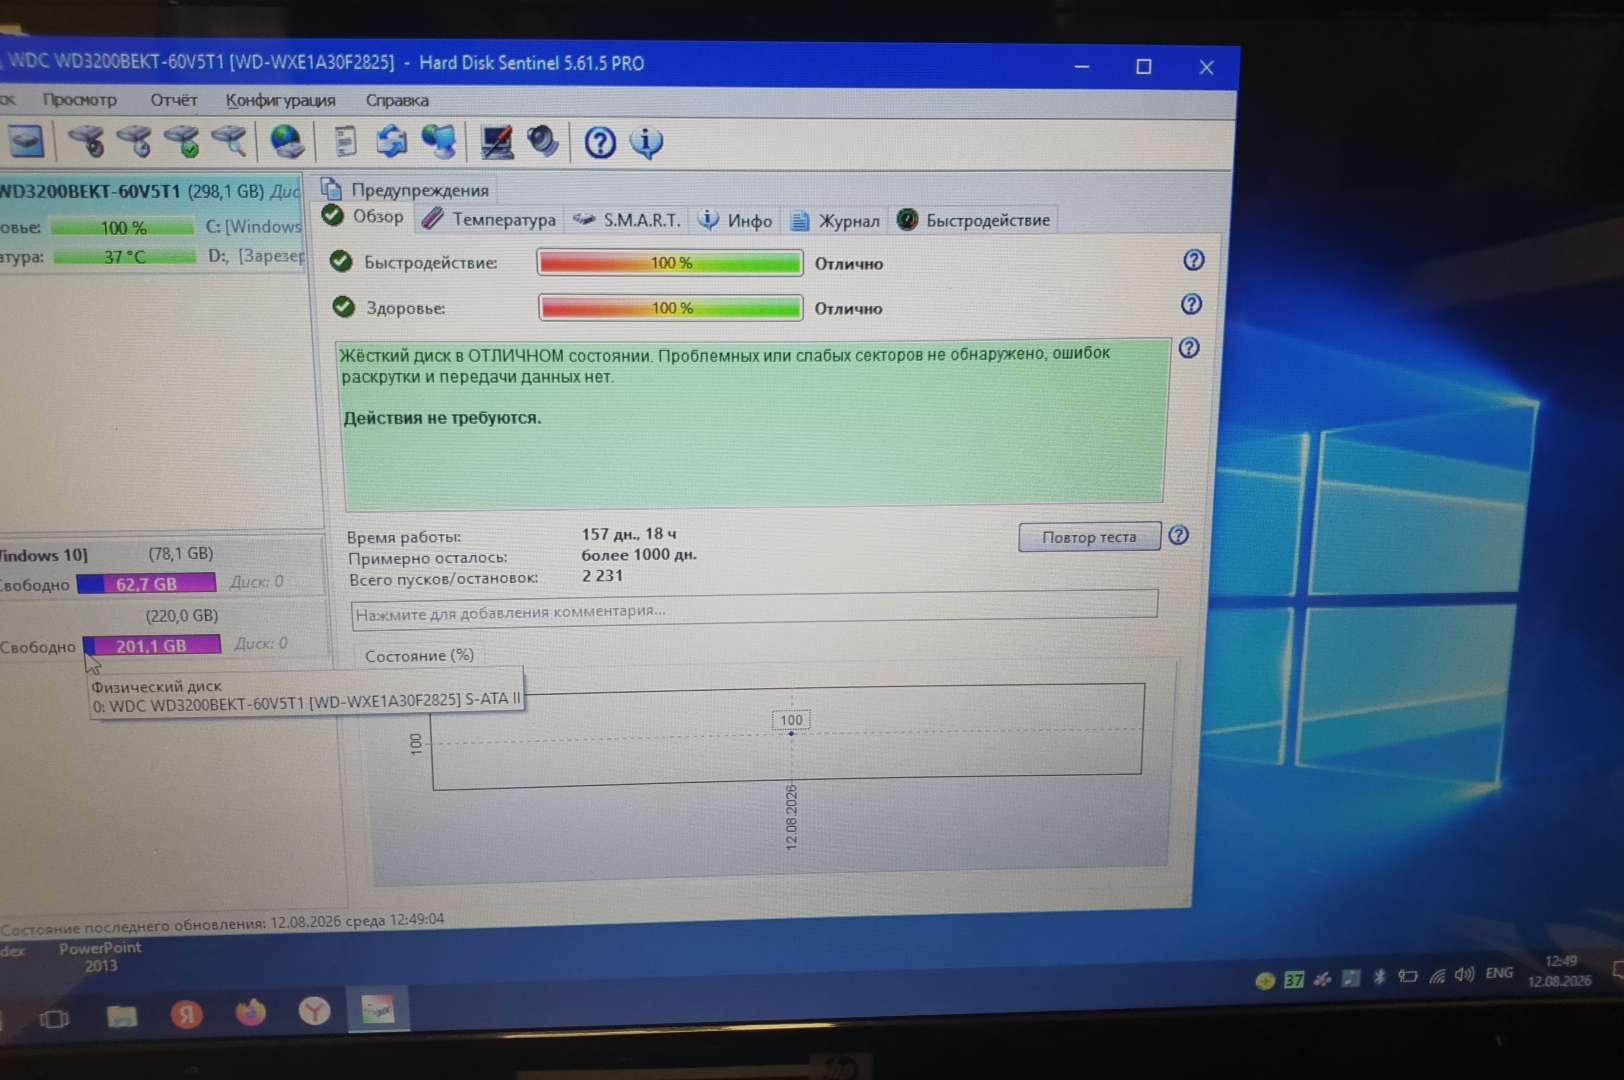Click the (220,0 GB) partition size
The image size is (1624, 1080).
[181, 615]
